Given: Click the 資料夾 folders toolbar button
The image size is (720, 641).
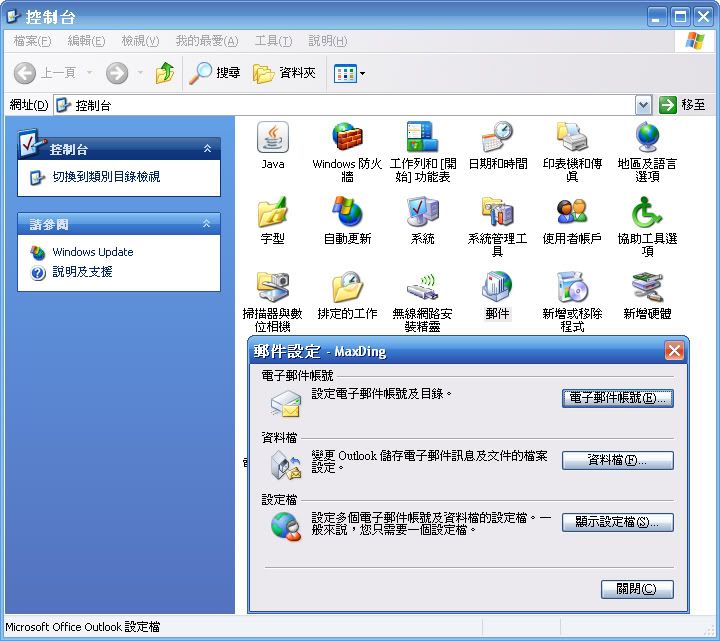Looking at the screenshot, I should pos(284,73).
